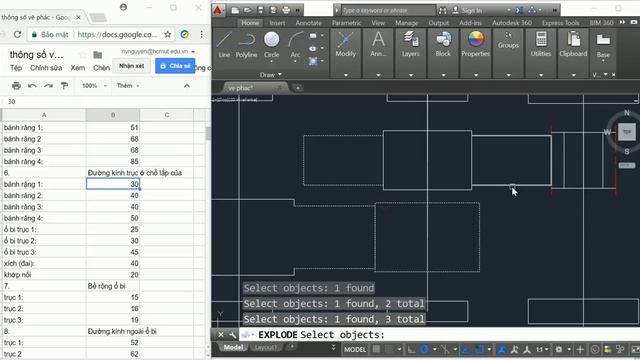
Task: Toggle the MODEL space button
Action: point(355,349)
